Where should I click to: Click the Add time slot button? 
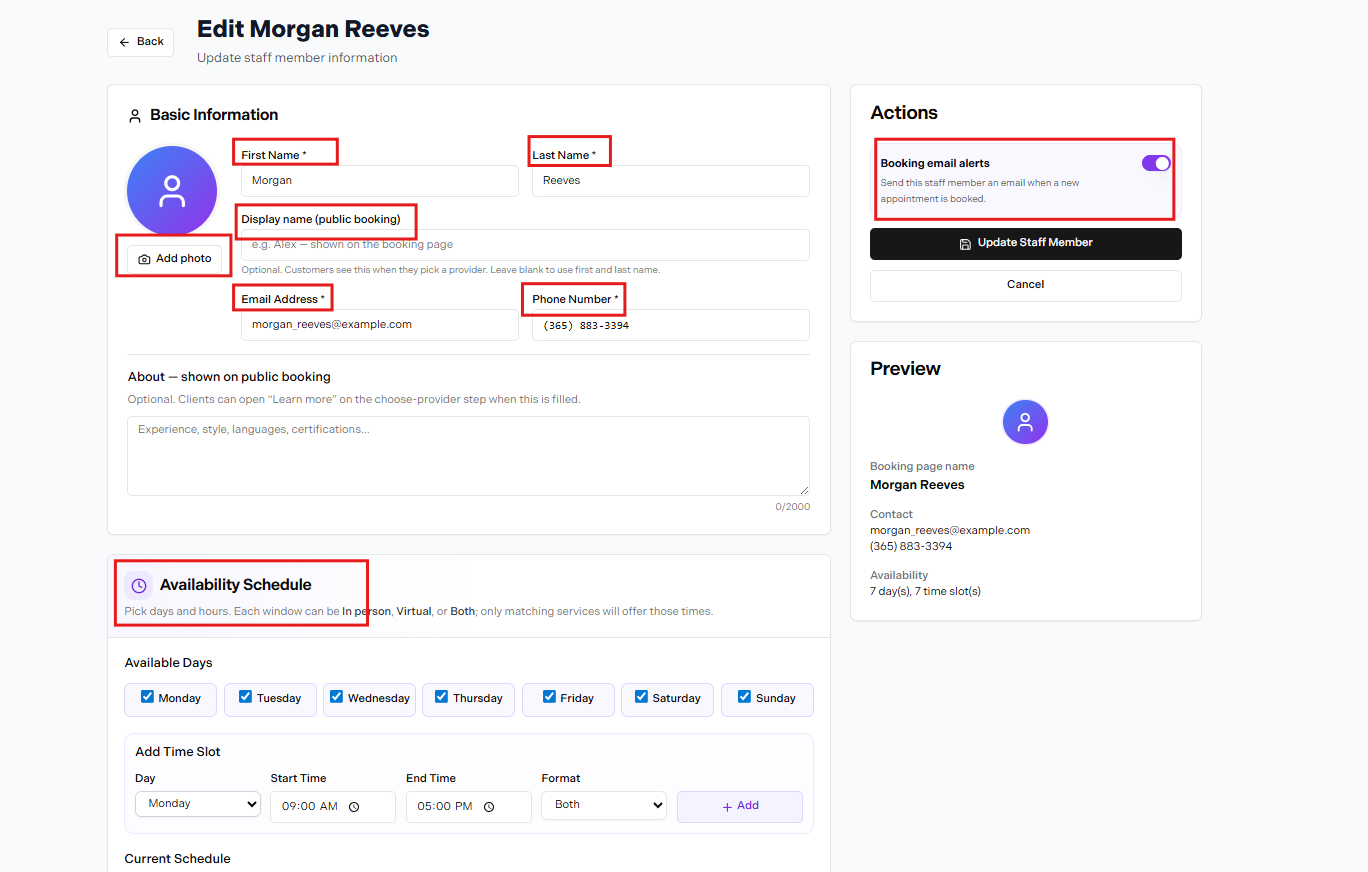pos(740,806)
